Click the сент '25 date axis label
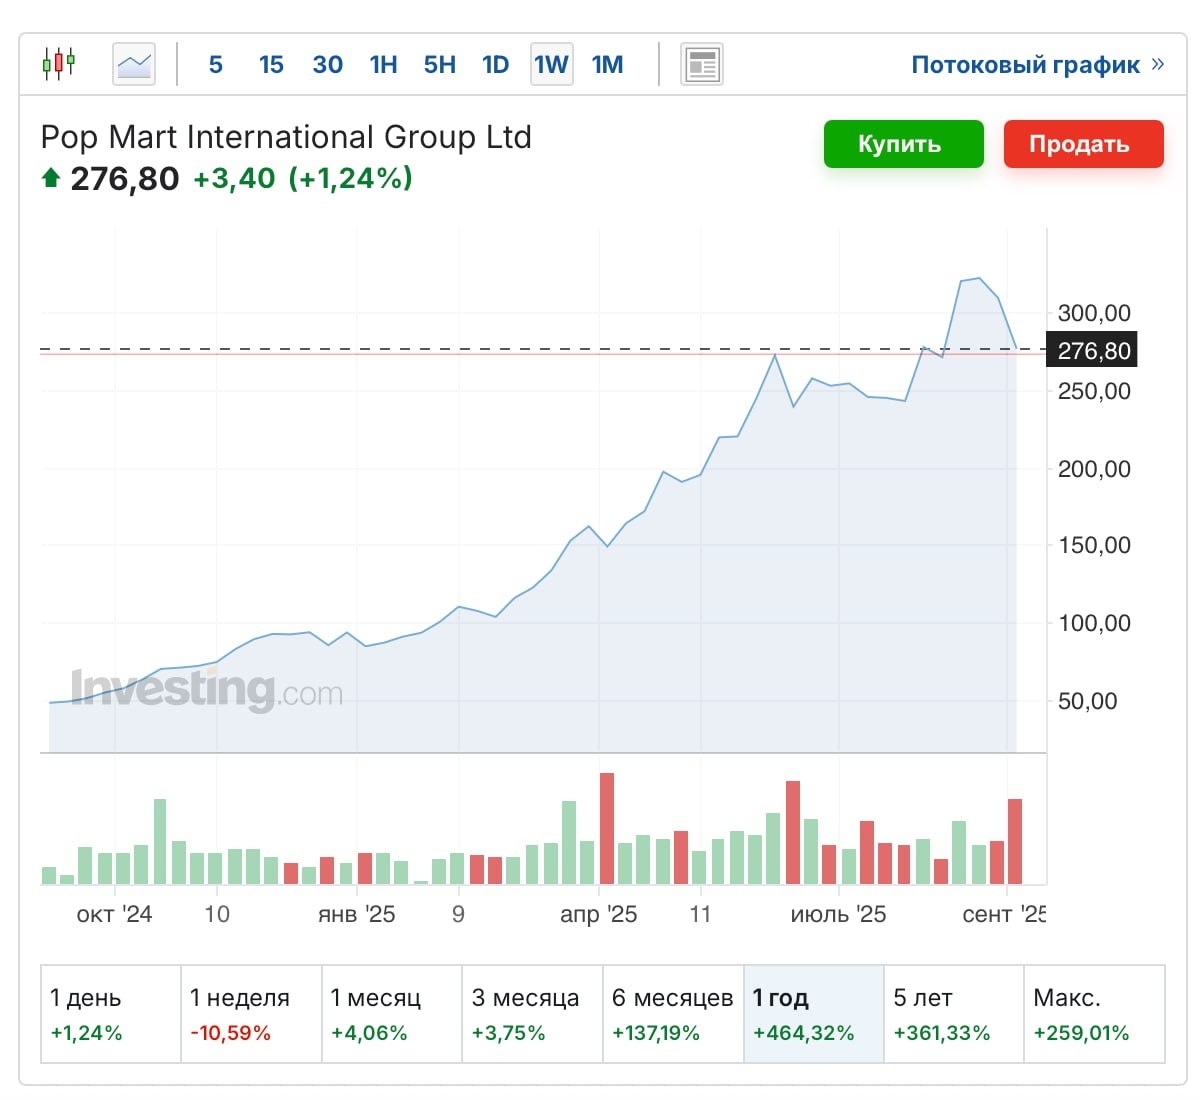The height and width of the screenshot is (1100, 1200). pos(1004,914)
